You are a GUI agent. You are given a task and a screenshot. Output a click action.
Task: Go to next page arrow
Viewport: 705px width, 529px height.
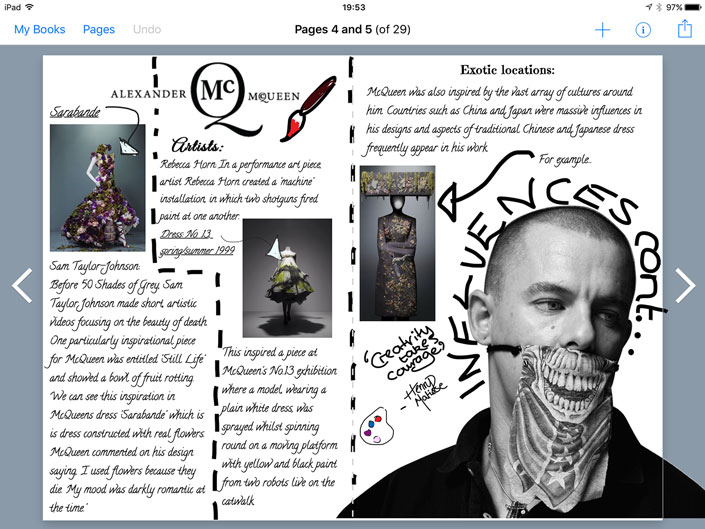click(685, 285)
